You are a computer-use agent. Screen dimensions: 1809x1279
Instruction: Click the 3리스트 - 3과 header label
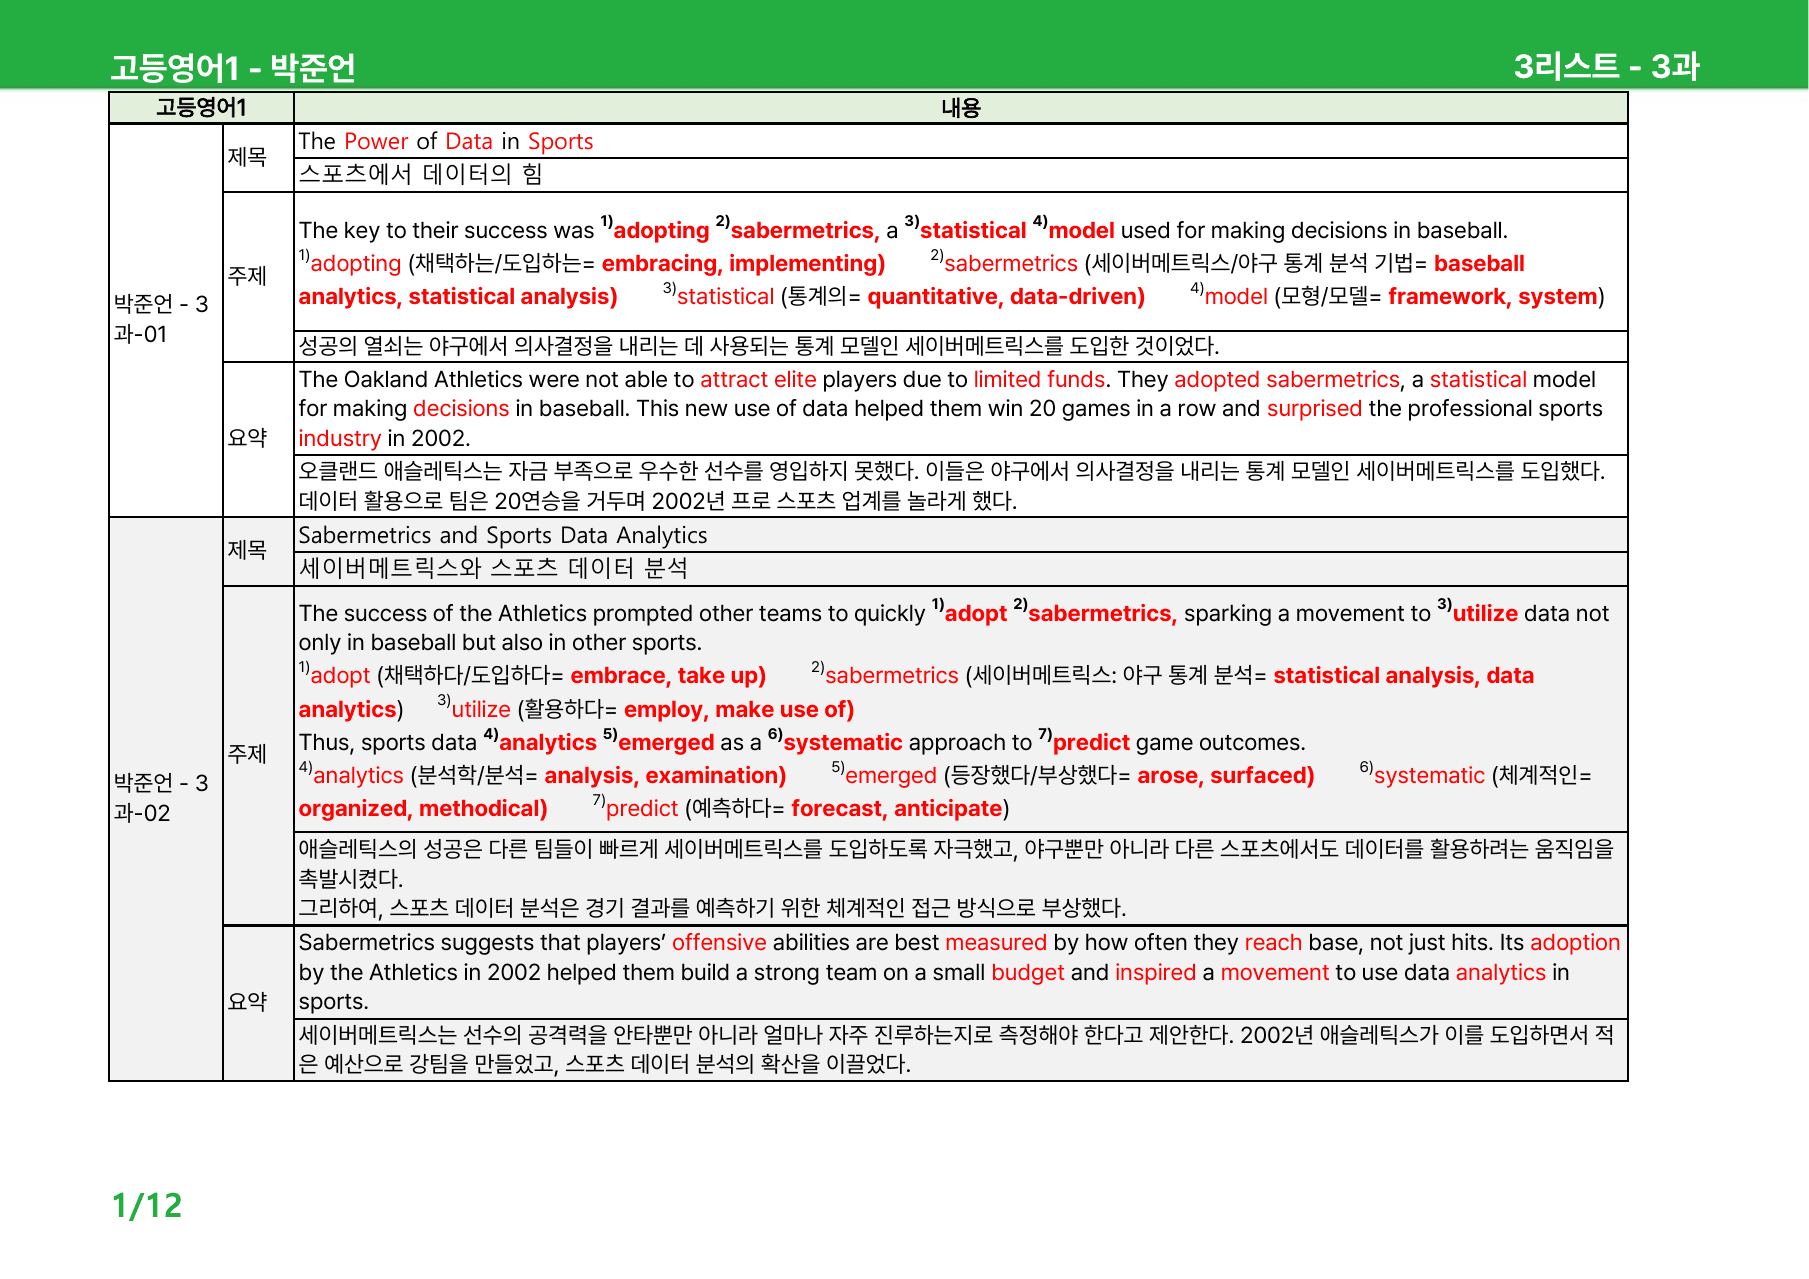click(1606, 66)
